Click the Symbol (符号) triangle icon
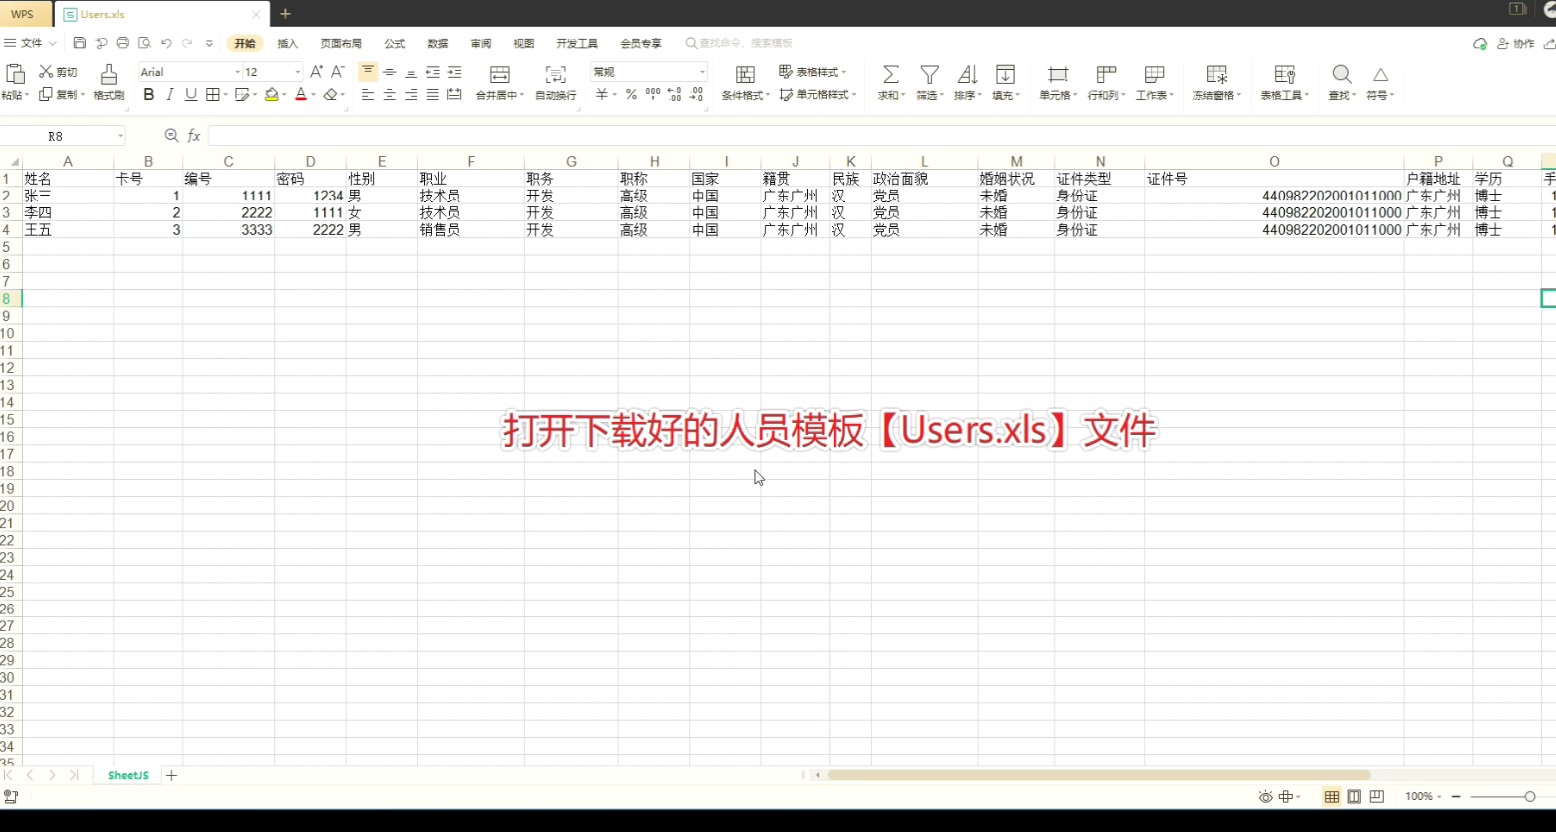 point(1380,75)
